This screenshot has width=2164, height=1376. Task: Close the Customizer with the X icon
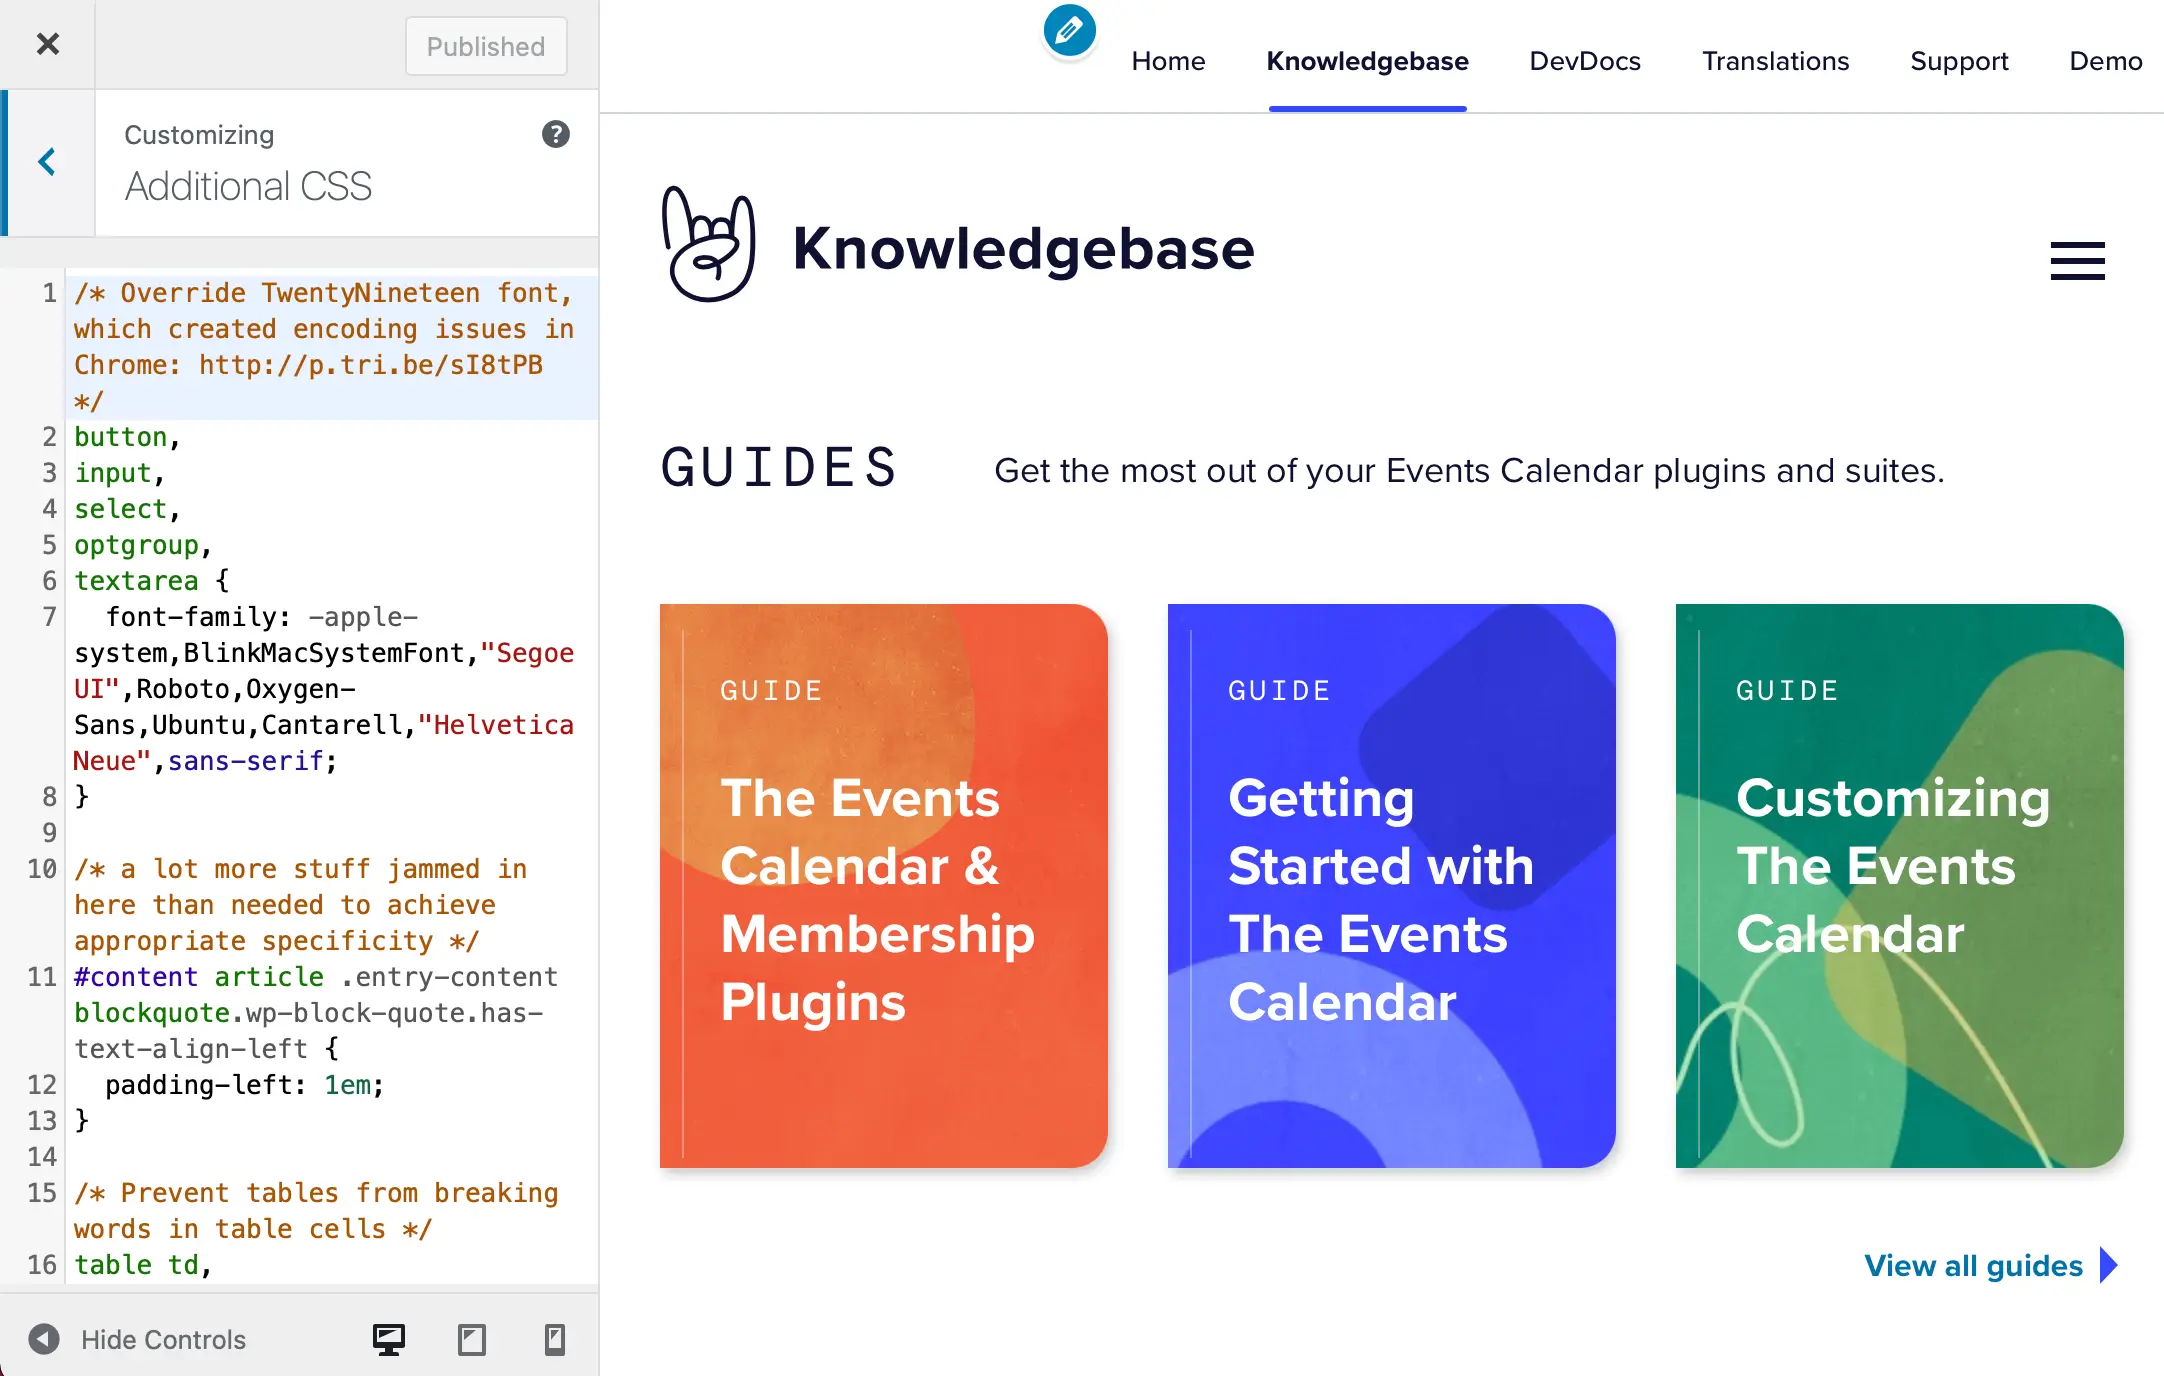coord(47,44)
